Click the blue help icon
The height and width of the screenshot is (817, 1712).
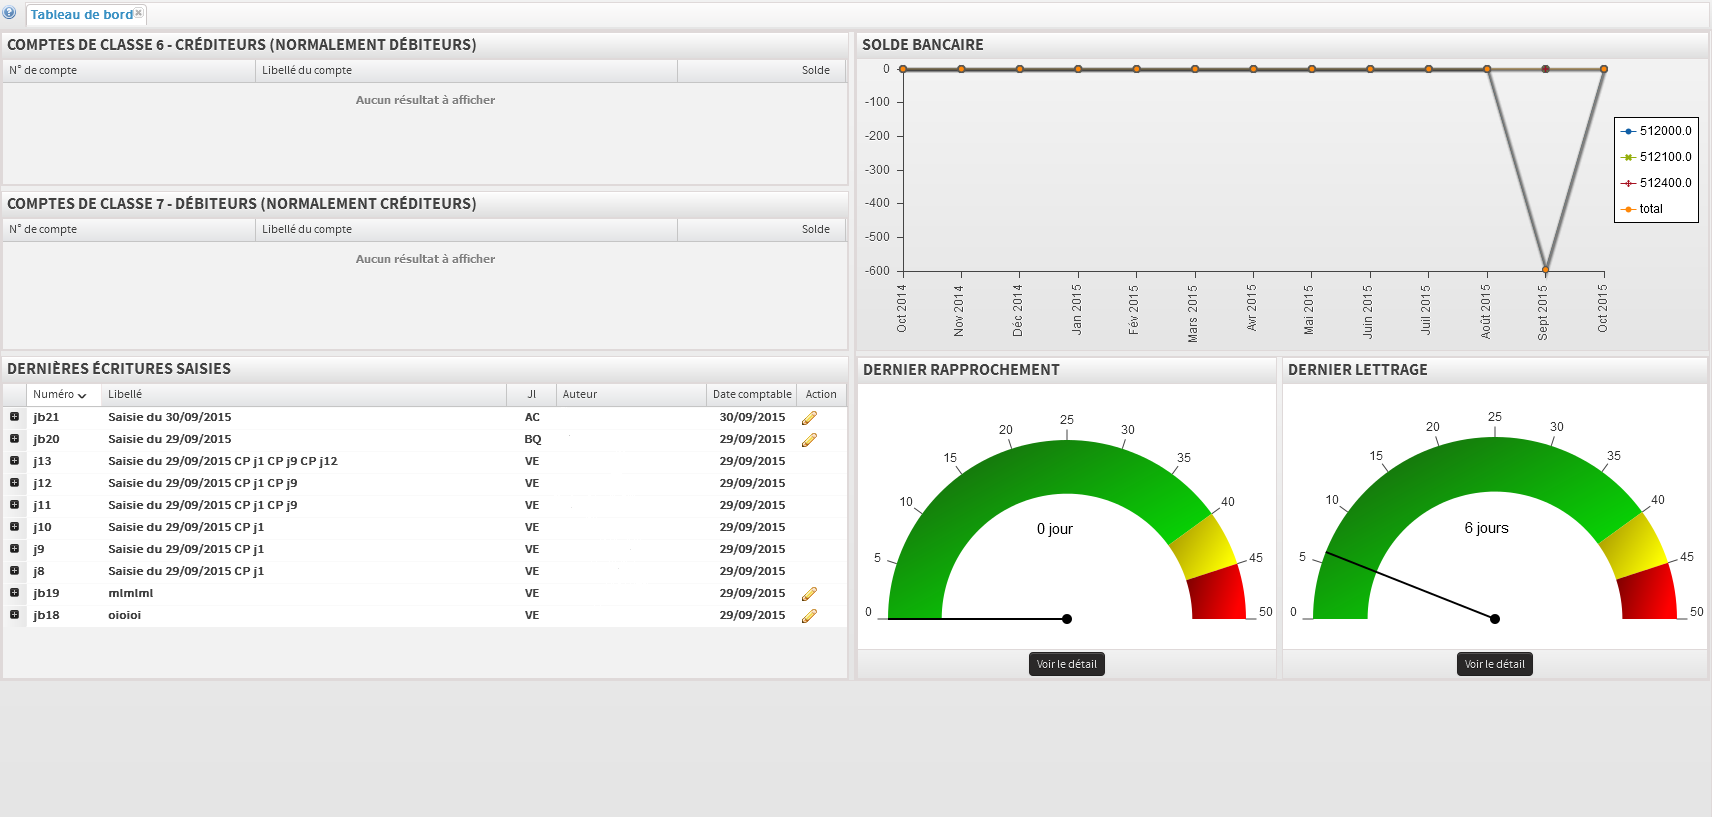point(9,13)
